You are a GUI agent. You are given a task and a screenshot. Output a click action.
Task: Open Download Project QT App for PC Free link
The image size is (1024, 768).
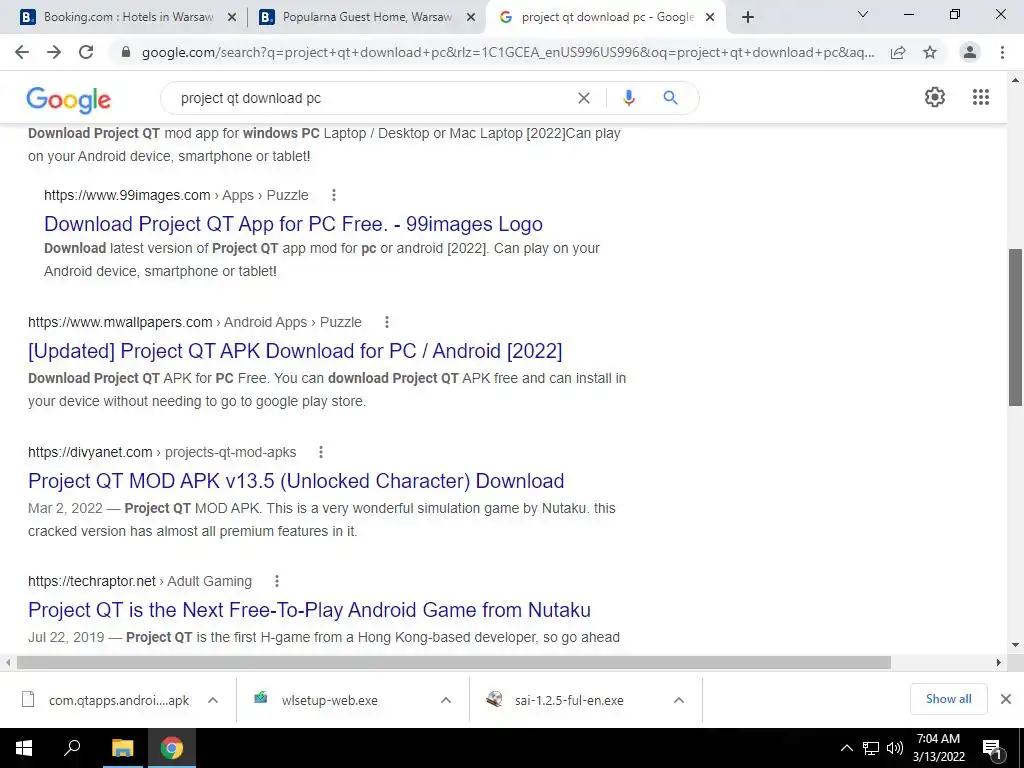pos(293,224)
